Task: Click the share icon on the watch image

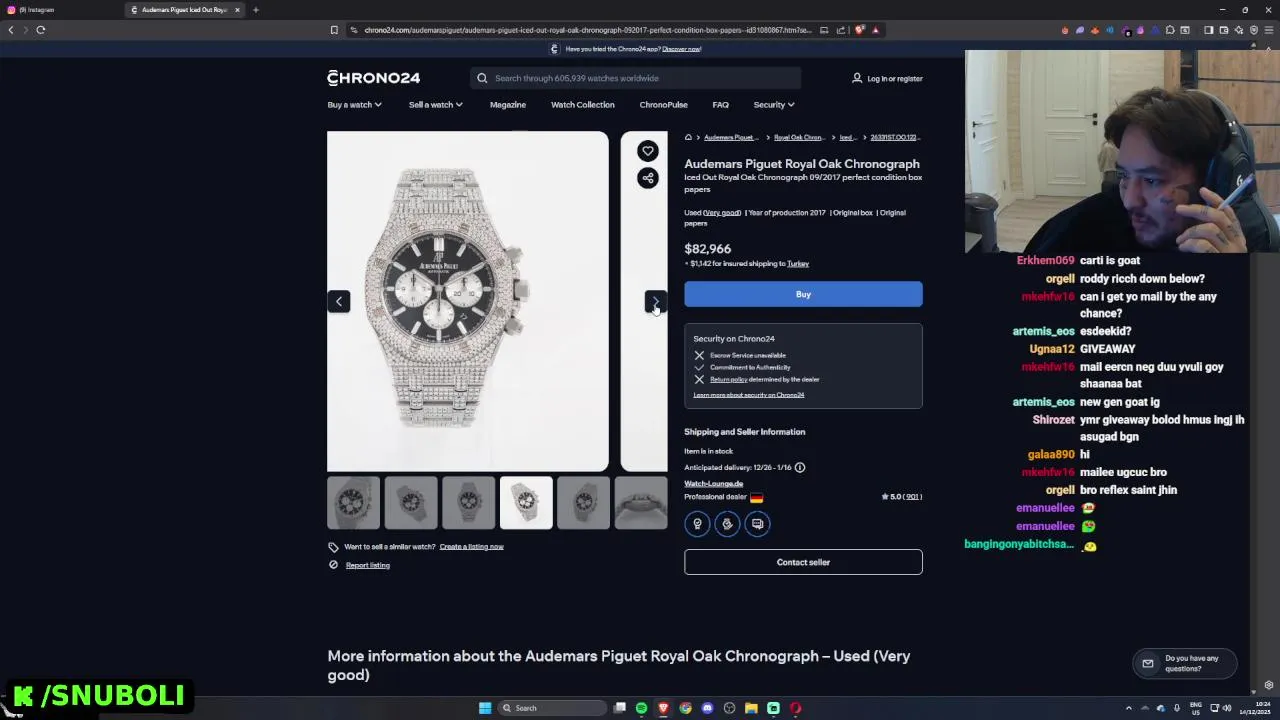Action: (648, 178)
